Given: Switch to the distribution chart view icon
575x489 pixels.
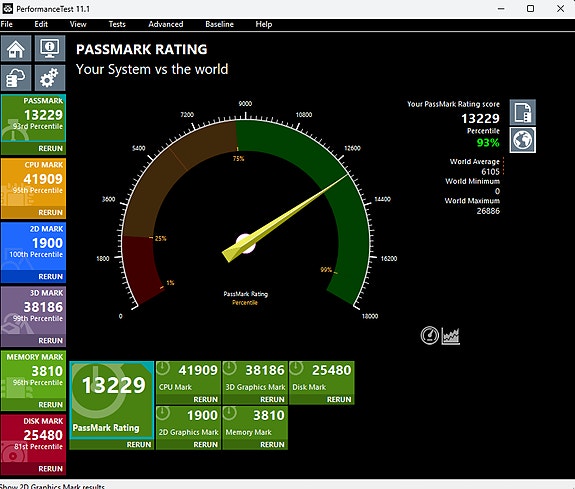Looking at the screenshot, I should 450,336.
